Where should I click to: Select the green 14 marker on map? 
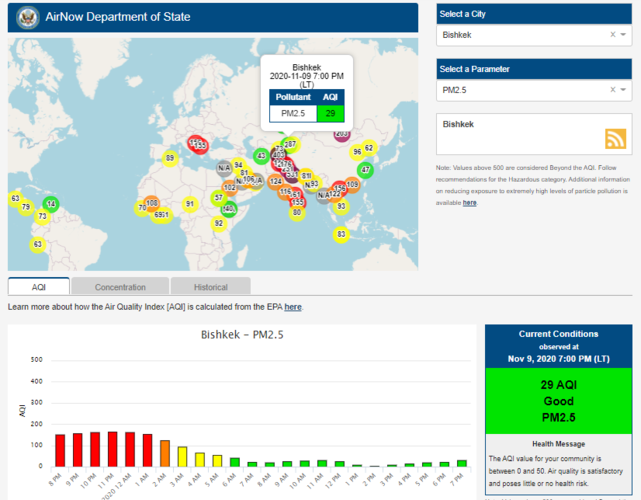click(51, 204)
